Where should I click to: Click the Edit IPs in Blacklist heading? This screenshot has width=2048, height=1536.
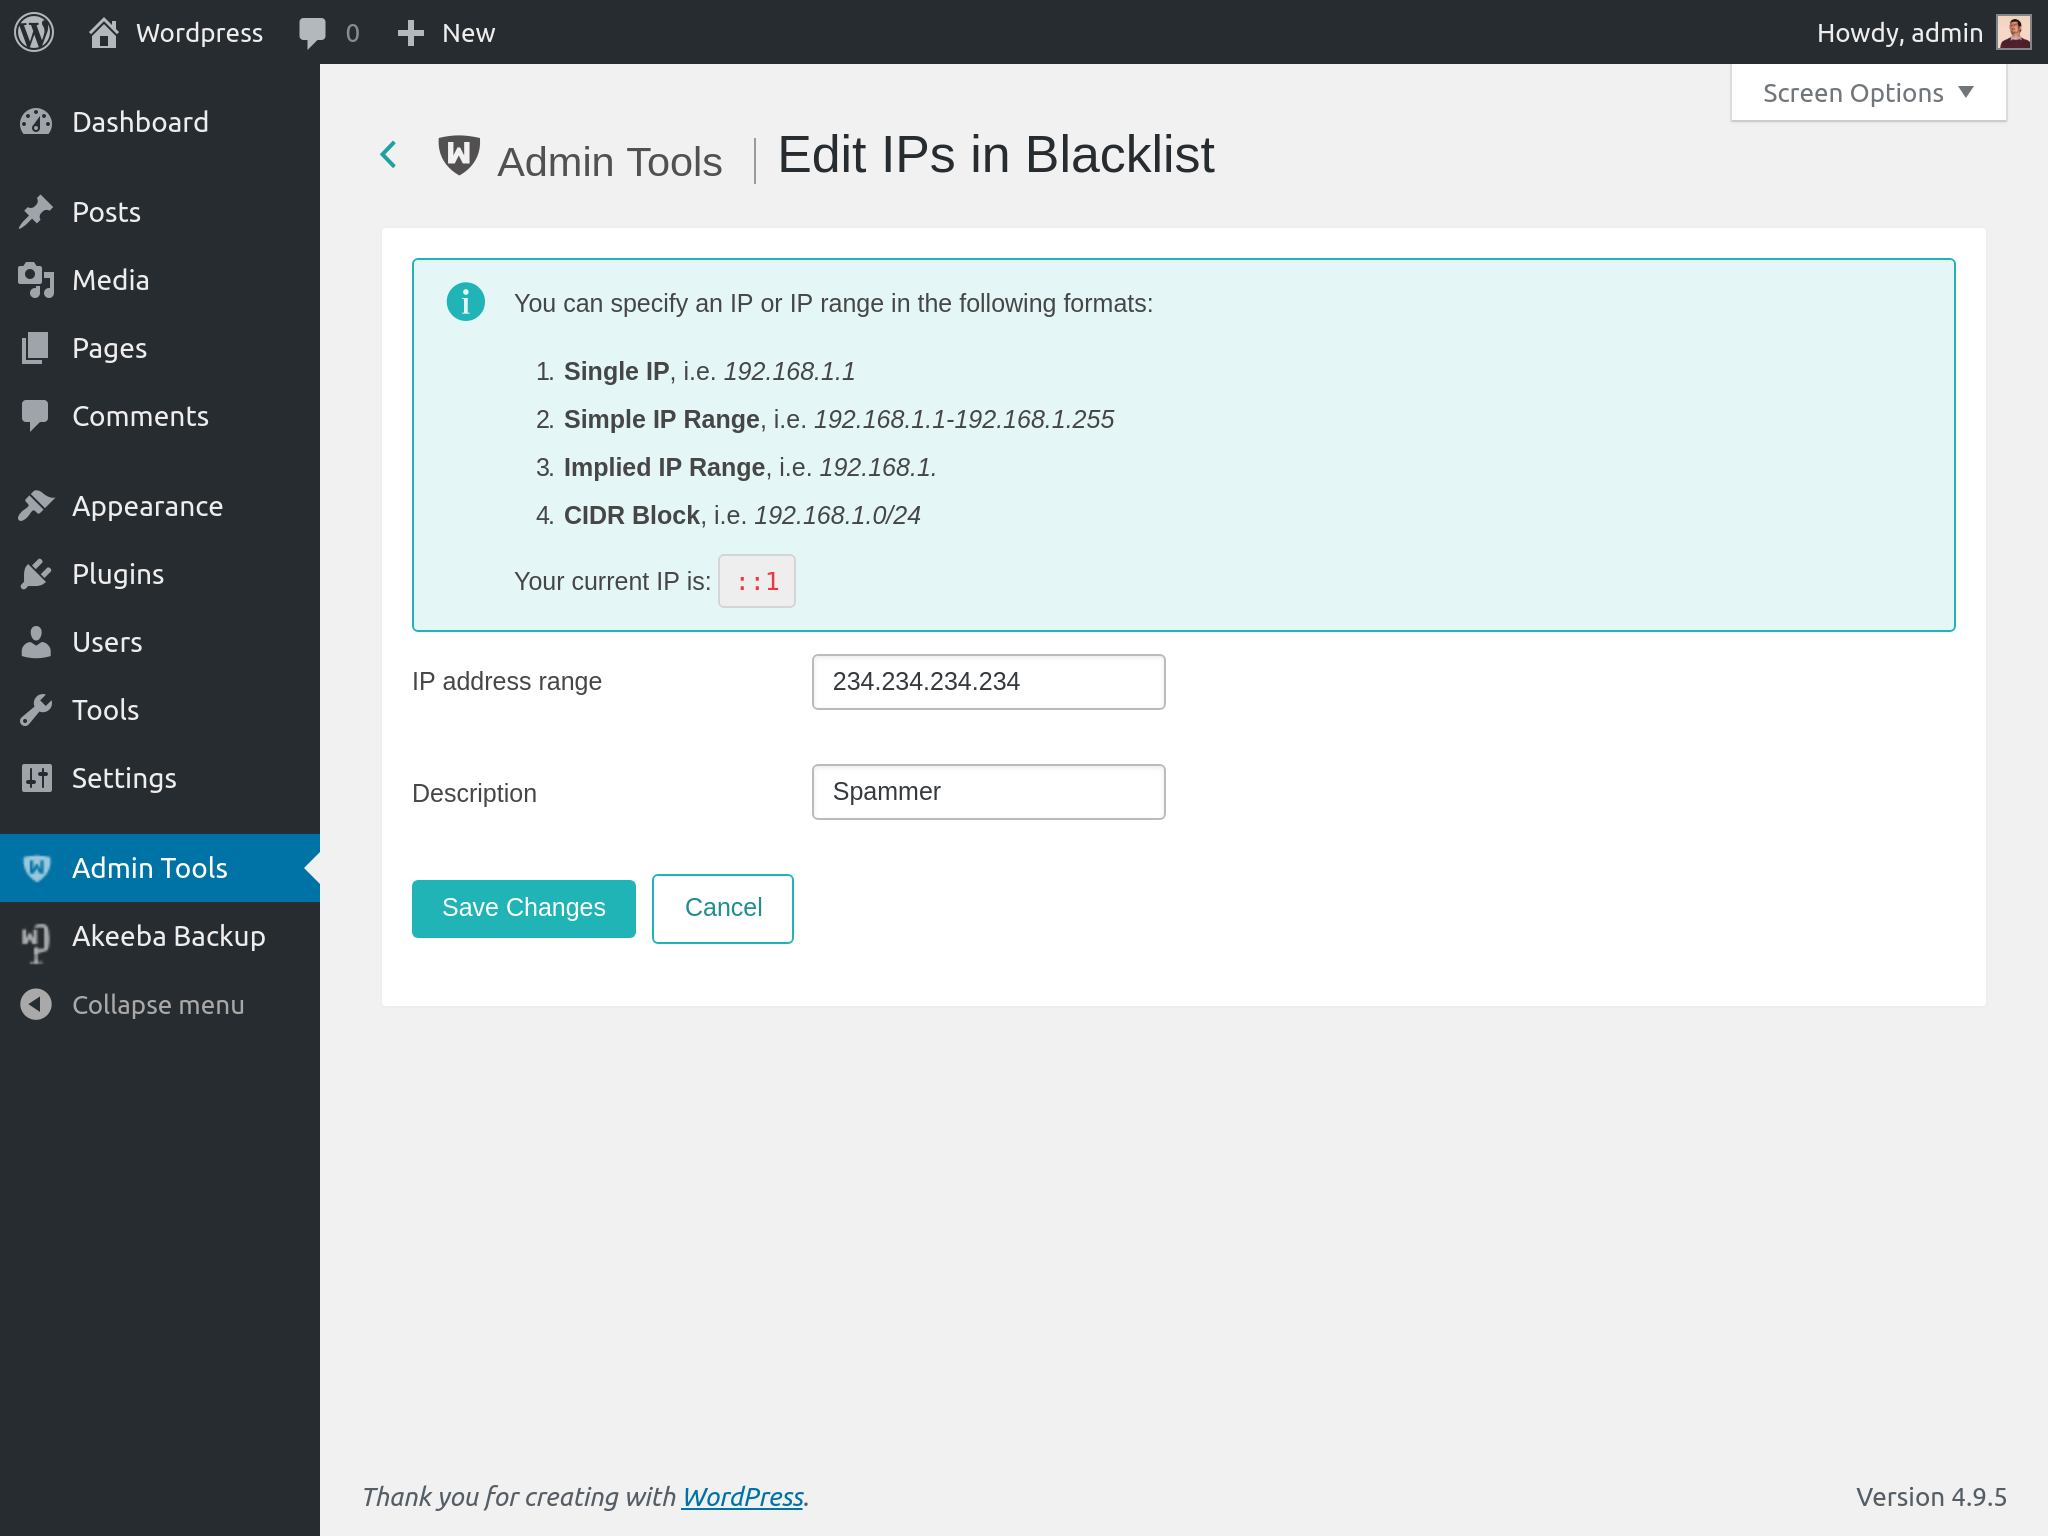click(x=996, y=155)
